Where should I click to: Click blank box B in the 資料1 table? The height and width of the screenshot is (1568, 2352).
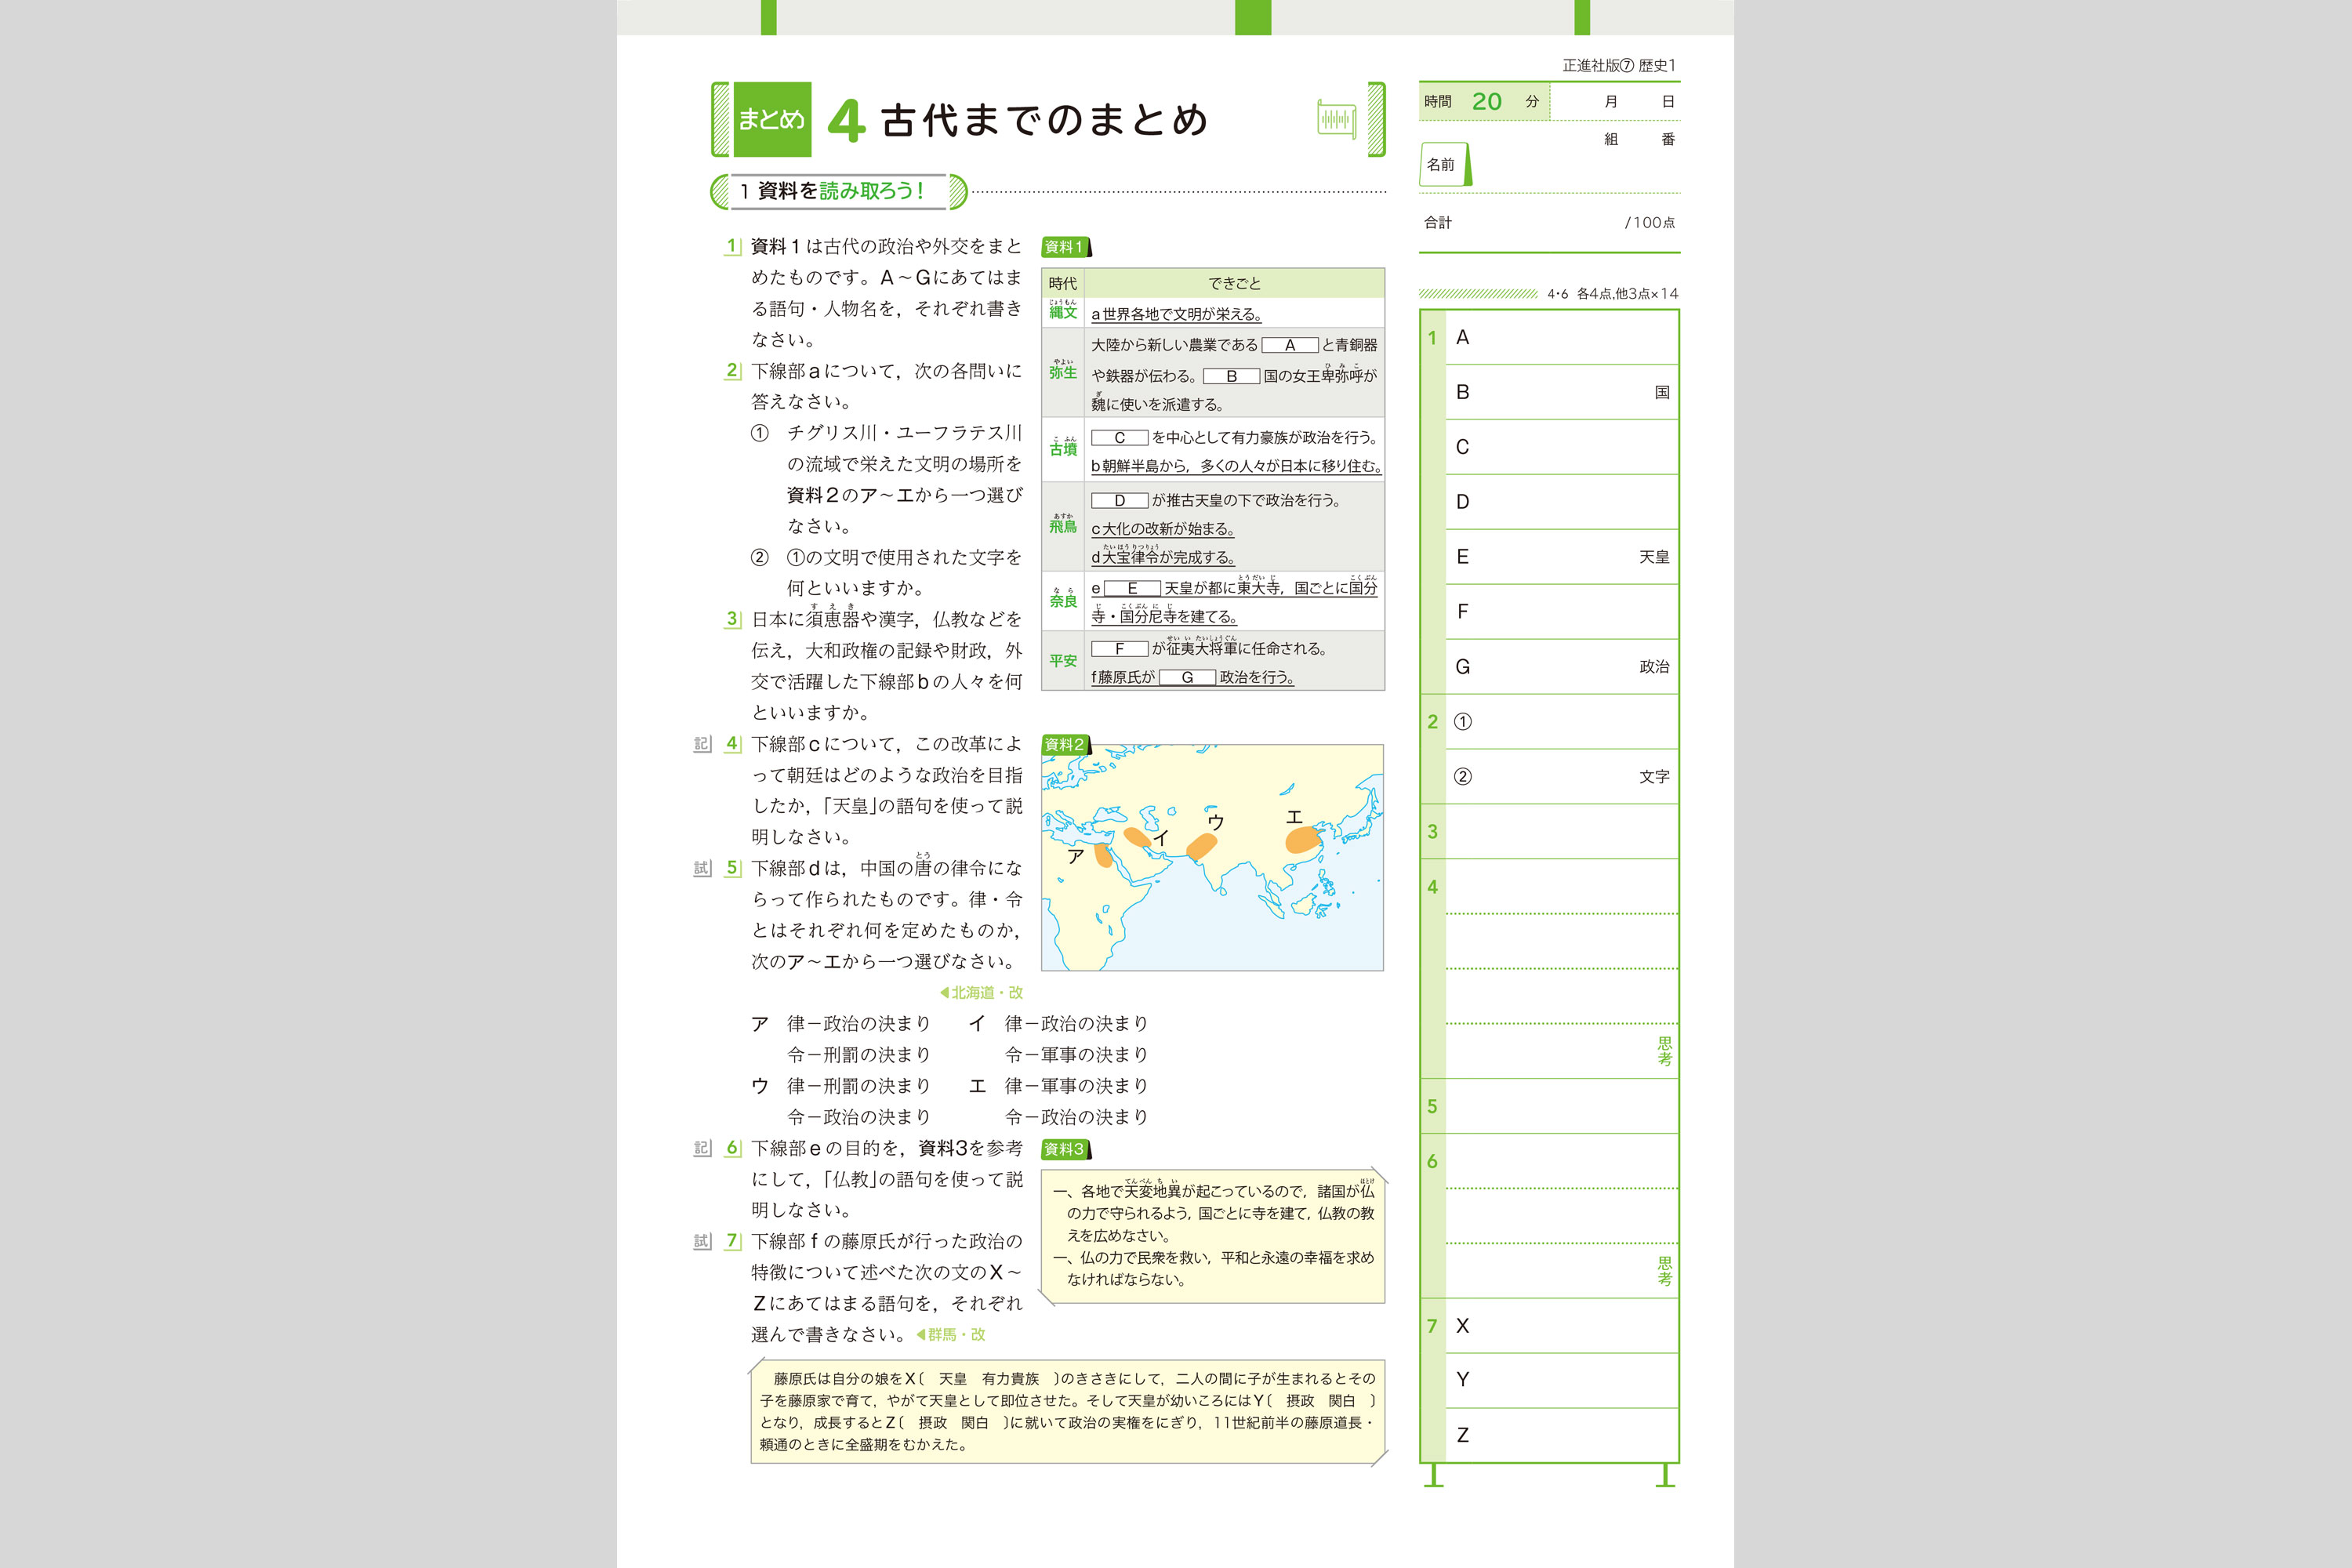[1231, 376]
